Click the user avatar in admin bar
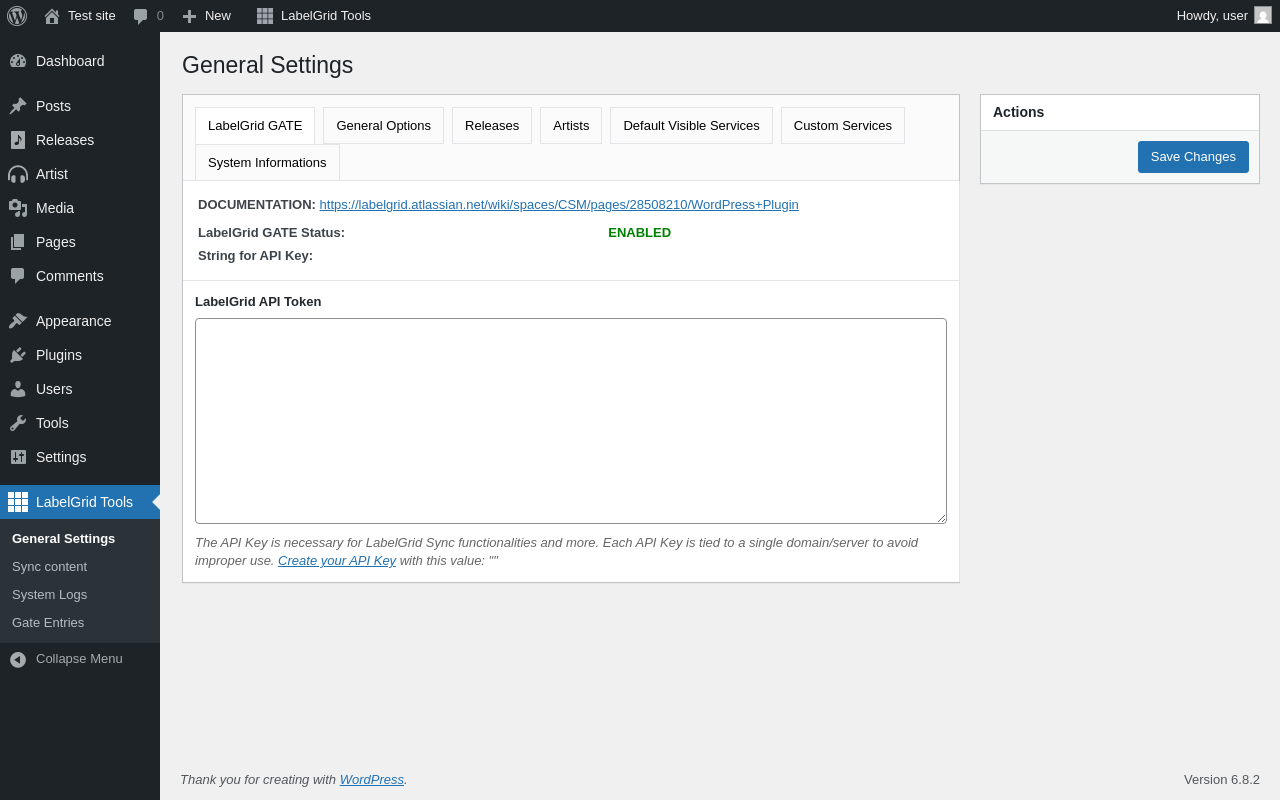This screenshot has width=1280, height=800. pos(1263,16)
